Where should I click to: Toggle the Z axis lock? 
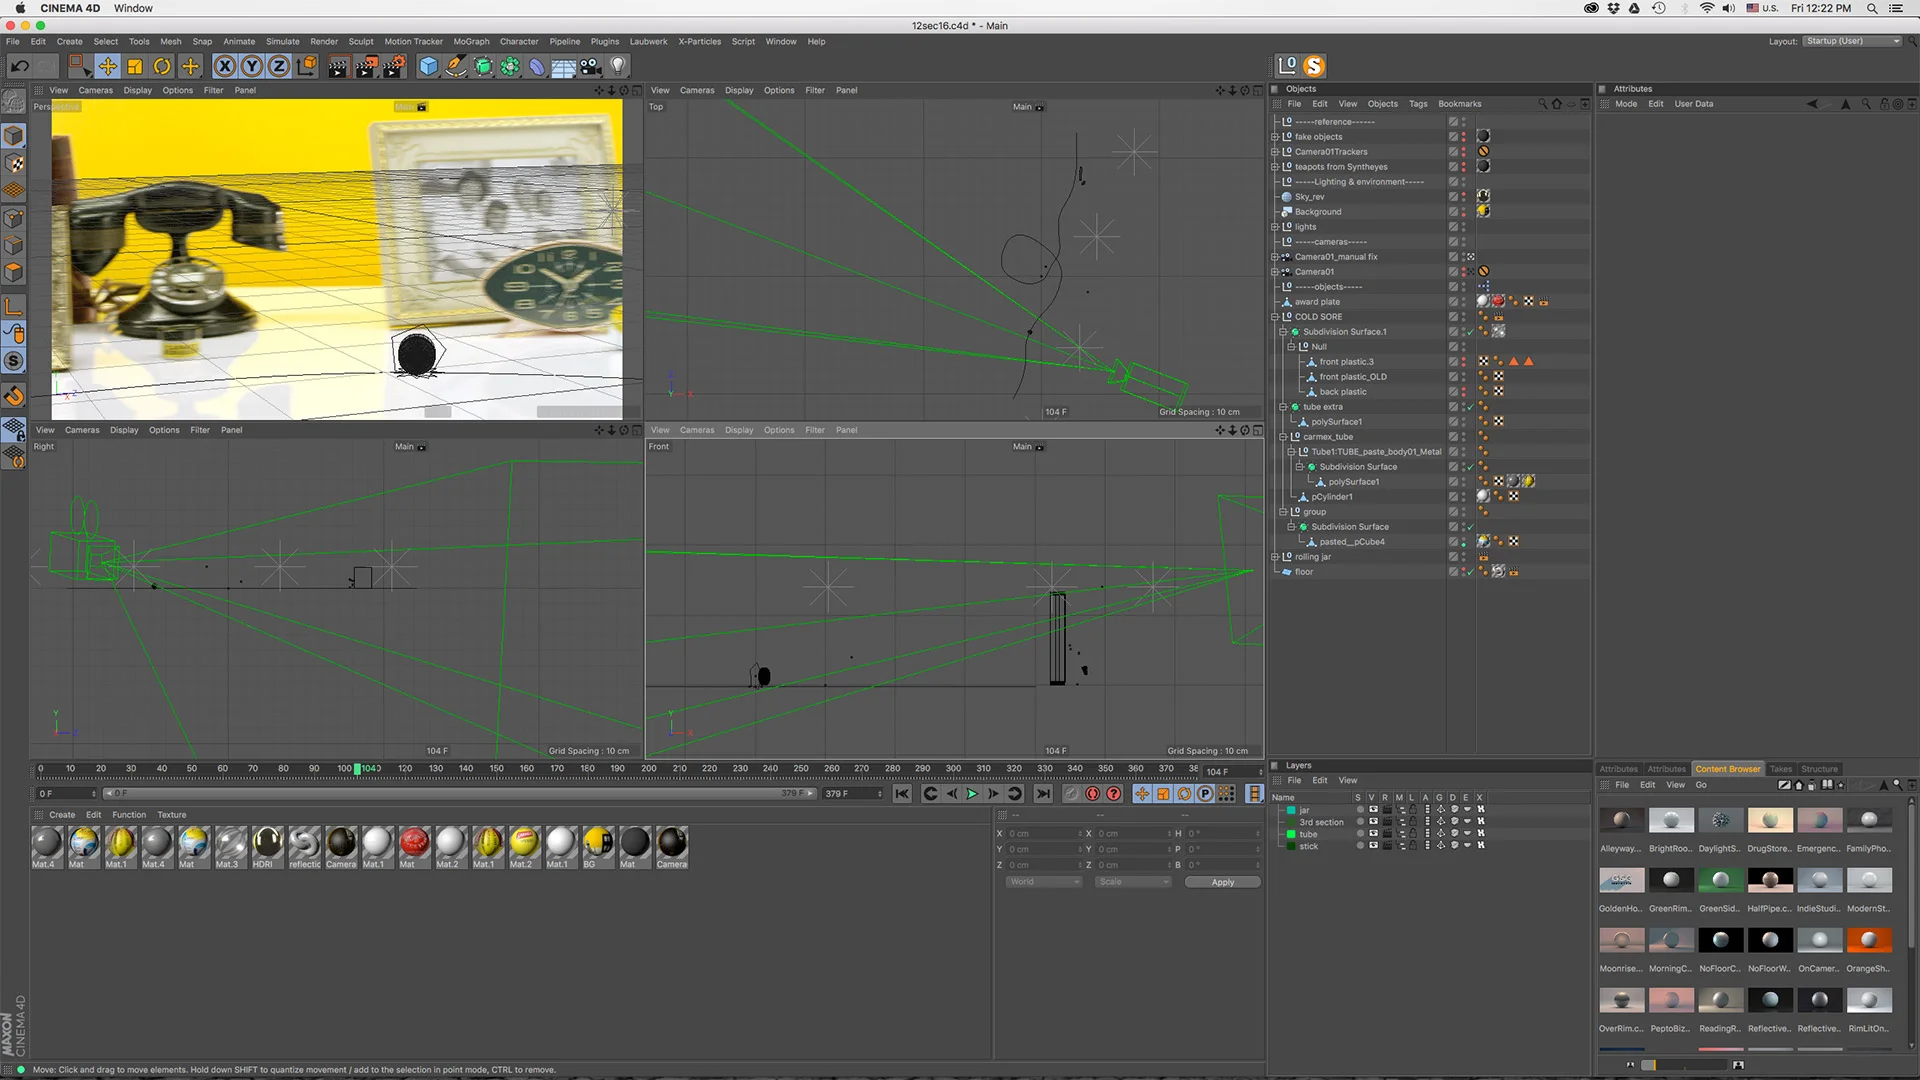(x=279, y=66)
